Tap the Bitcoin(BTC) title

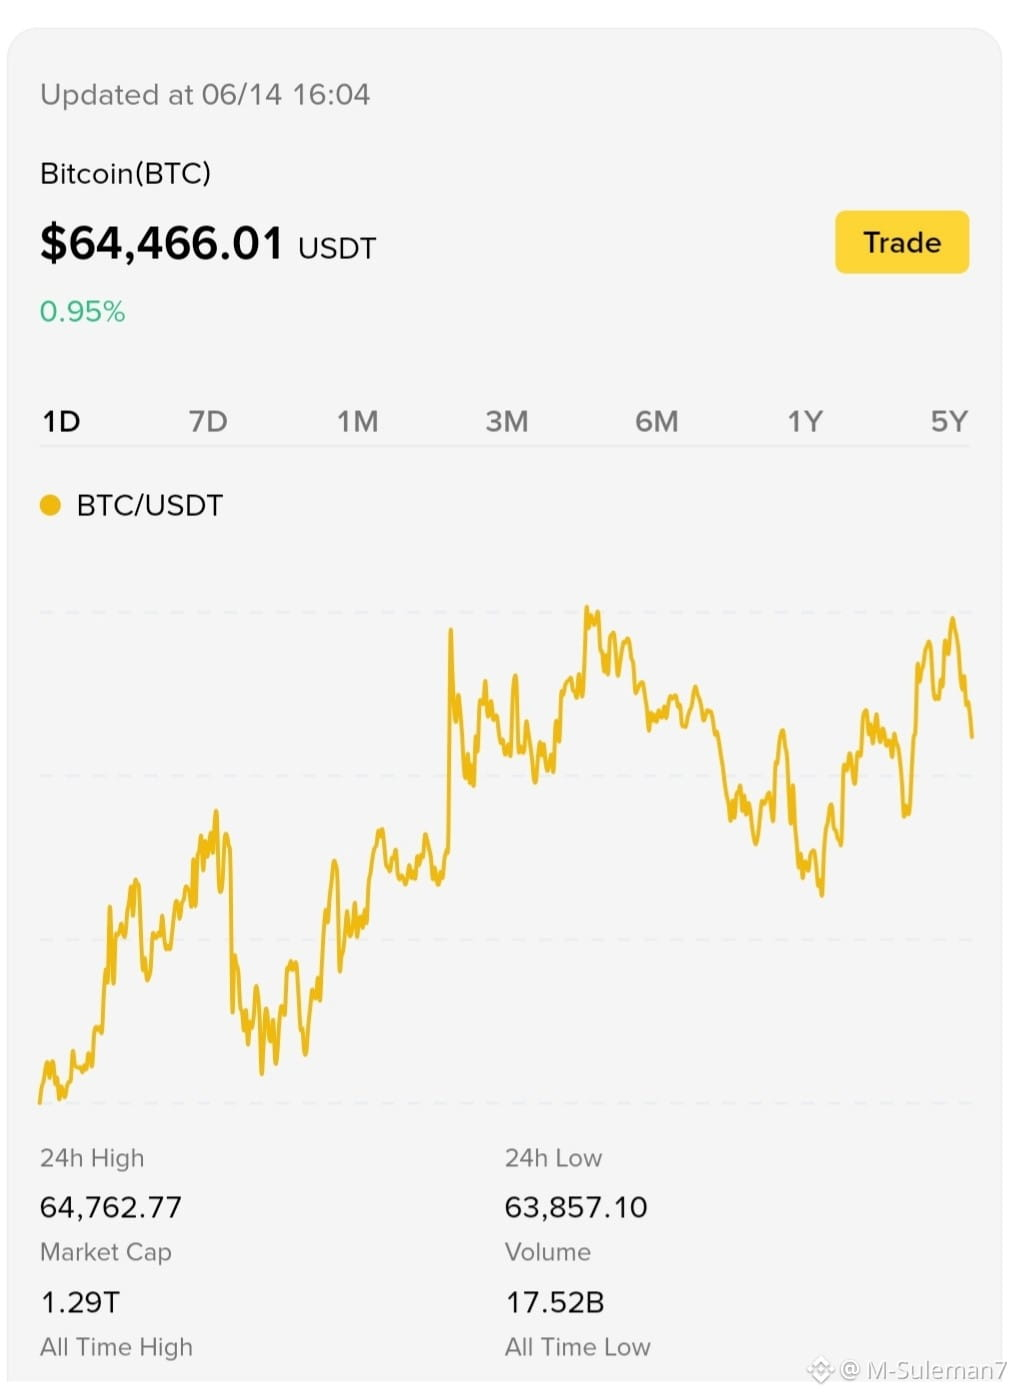[125, 173]
